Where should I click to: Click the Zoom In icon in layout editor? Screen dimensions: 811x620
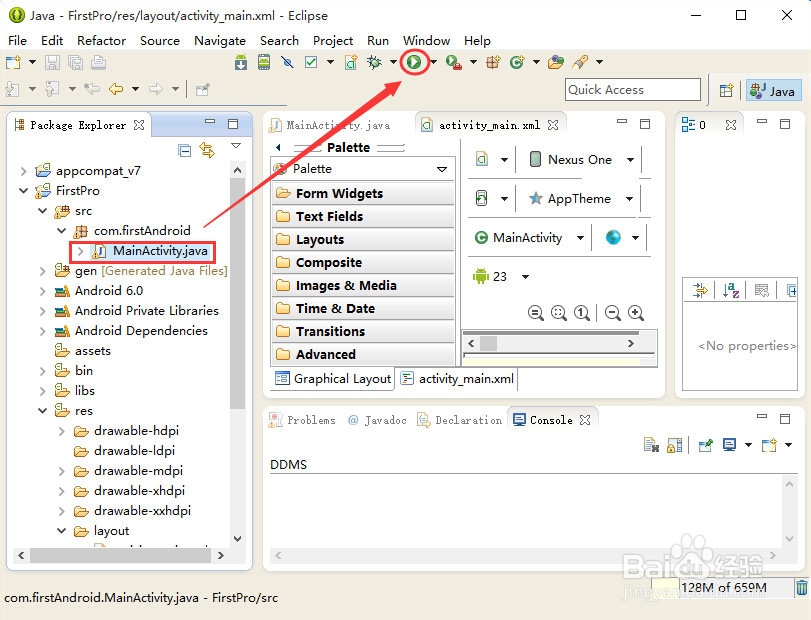pyautogui.click(x=636, y=313)
